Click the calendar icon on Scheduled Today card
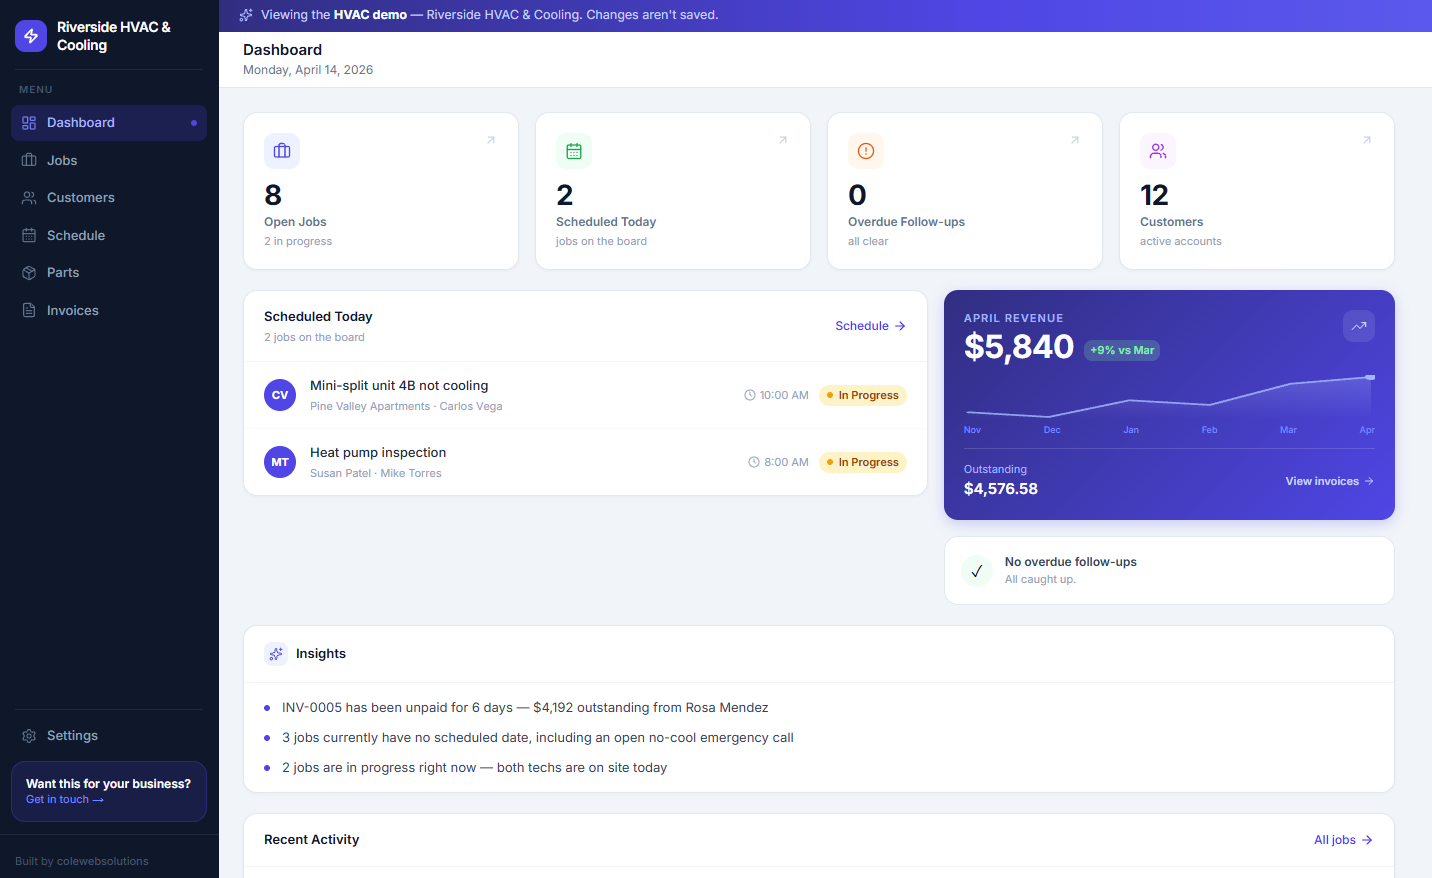The width and height of the screenshot is (1432, 878). (574, 151)
